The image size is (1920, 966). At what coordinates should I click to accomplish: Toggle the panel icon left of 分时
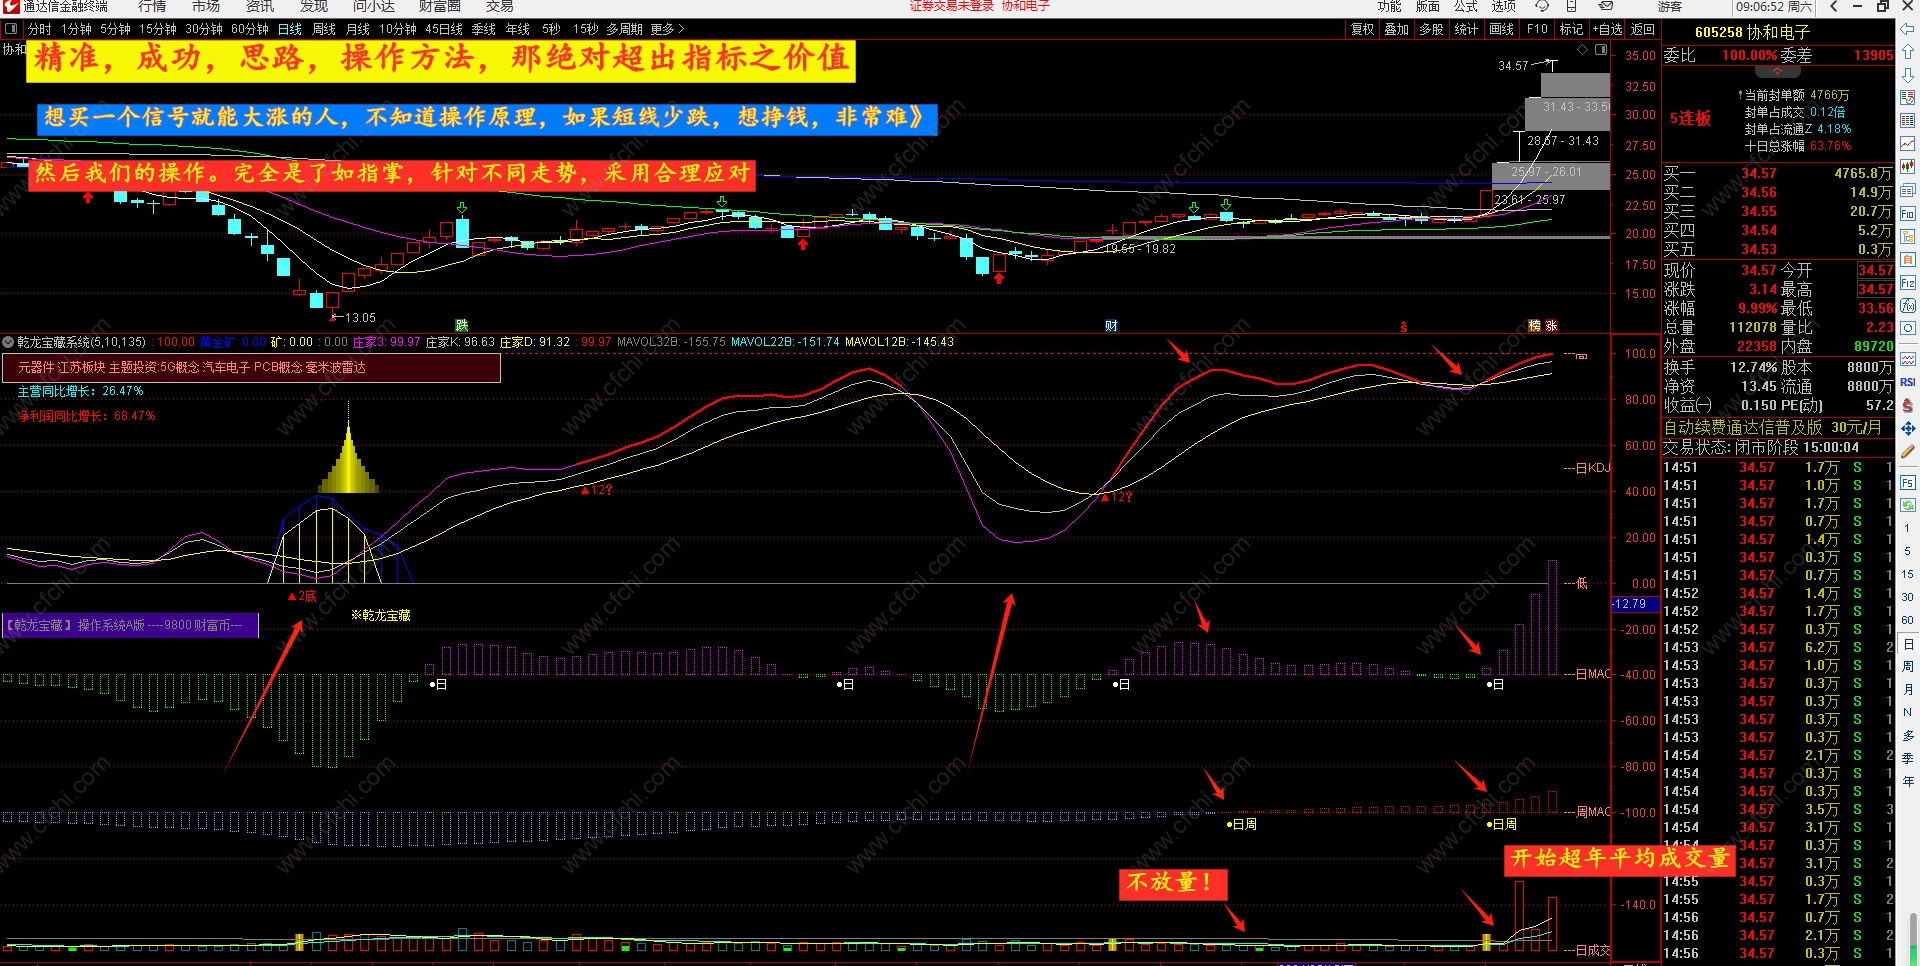click(x=11, y=29)
